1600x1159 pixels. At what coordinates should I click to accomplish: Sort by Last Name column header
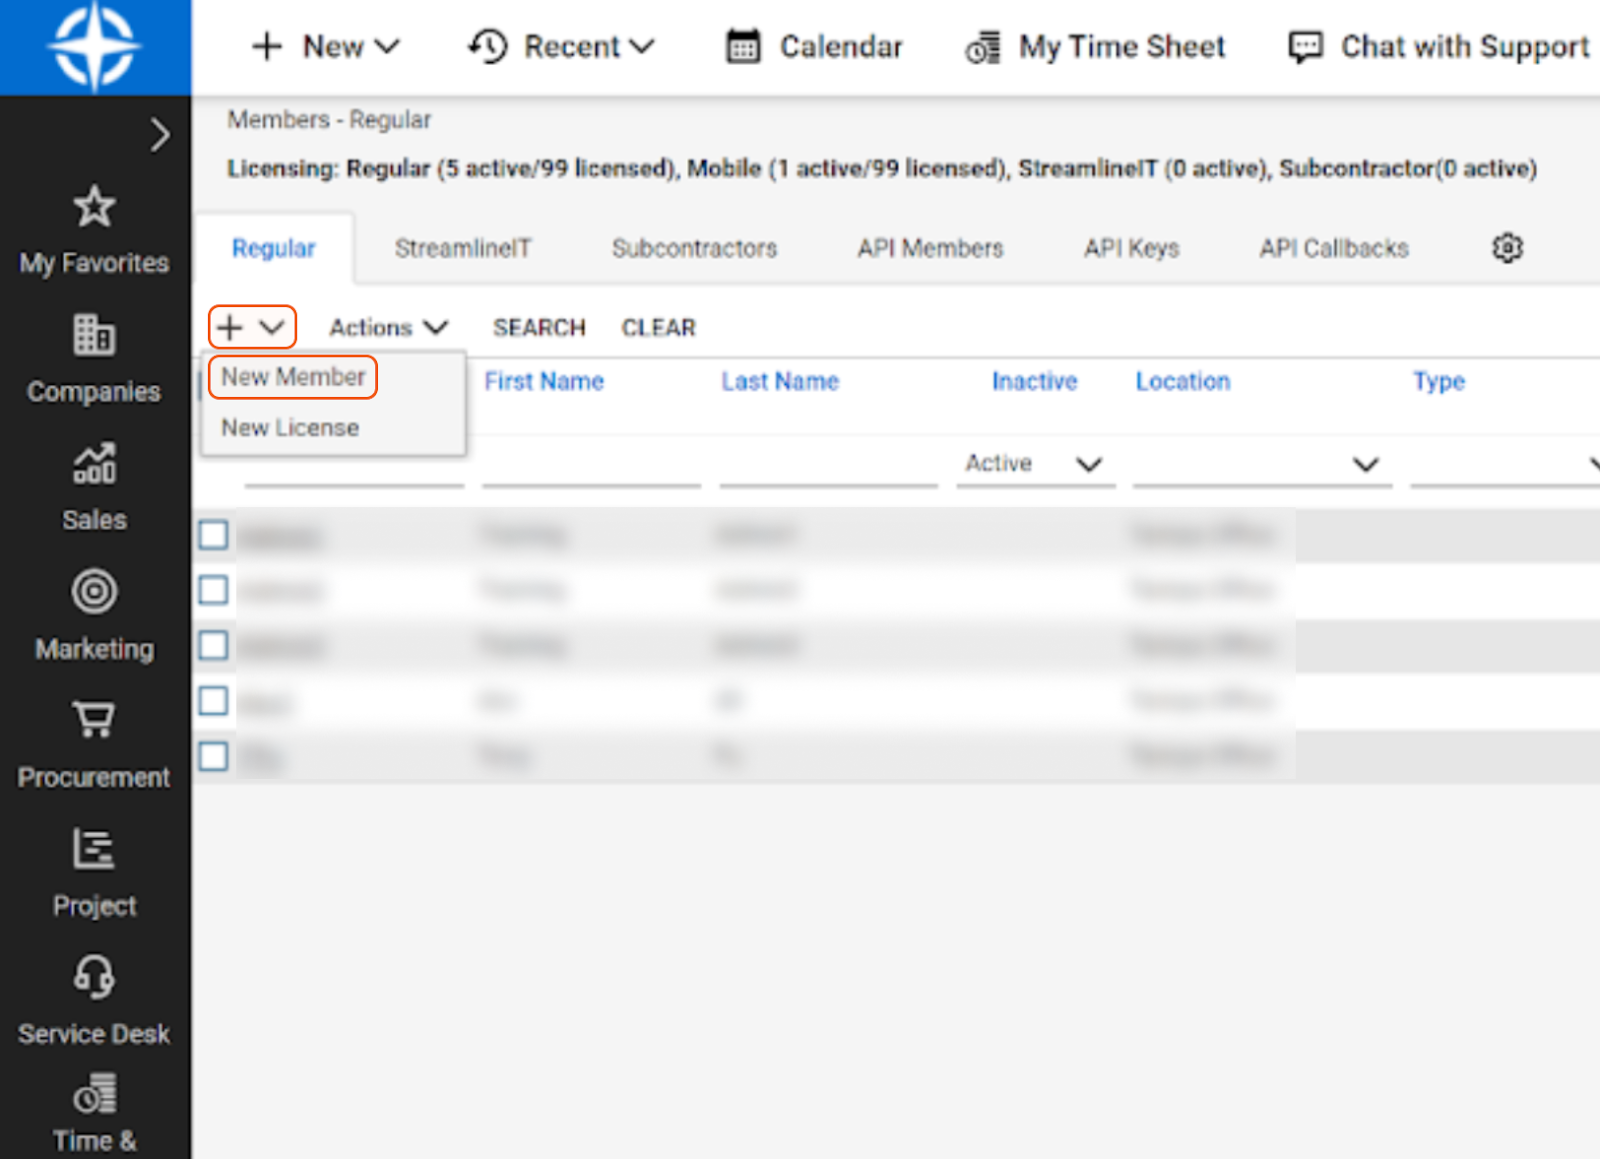[x=780, y=381]
